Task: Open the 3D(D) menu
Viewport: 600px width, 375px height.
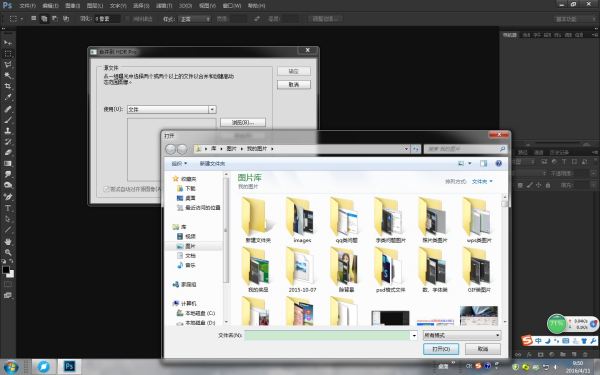Action: pyautogui.click(x=185, y=6)
